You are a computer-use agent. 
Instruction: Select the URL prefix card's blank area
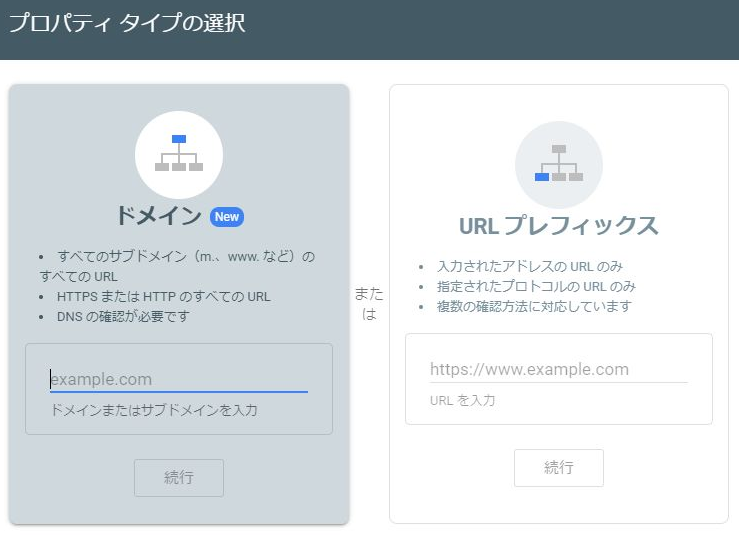pos(558,495)
